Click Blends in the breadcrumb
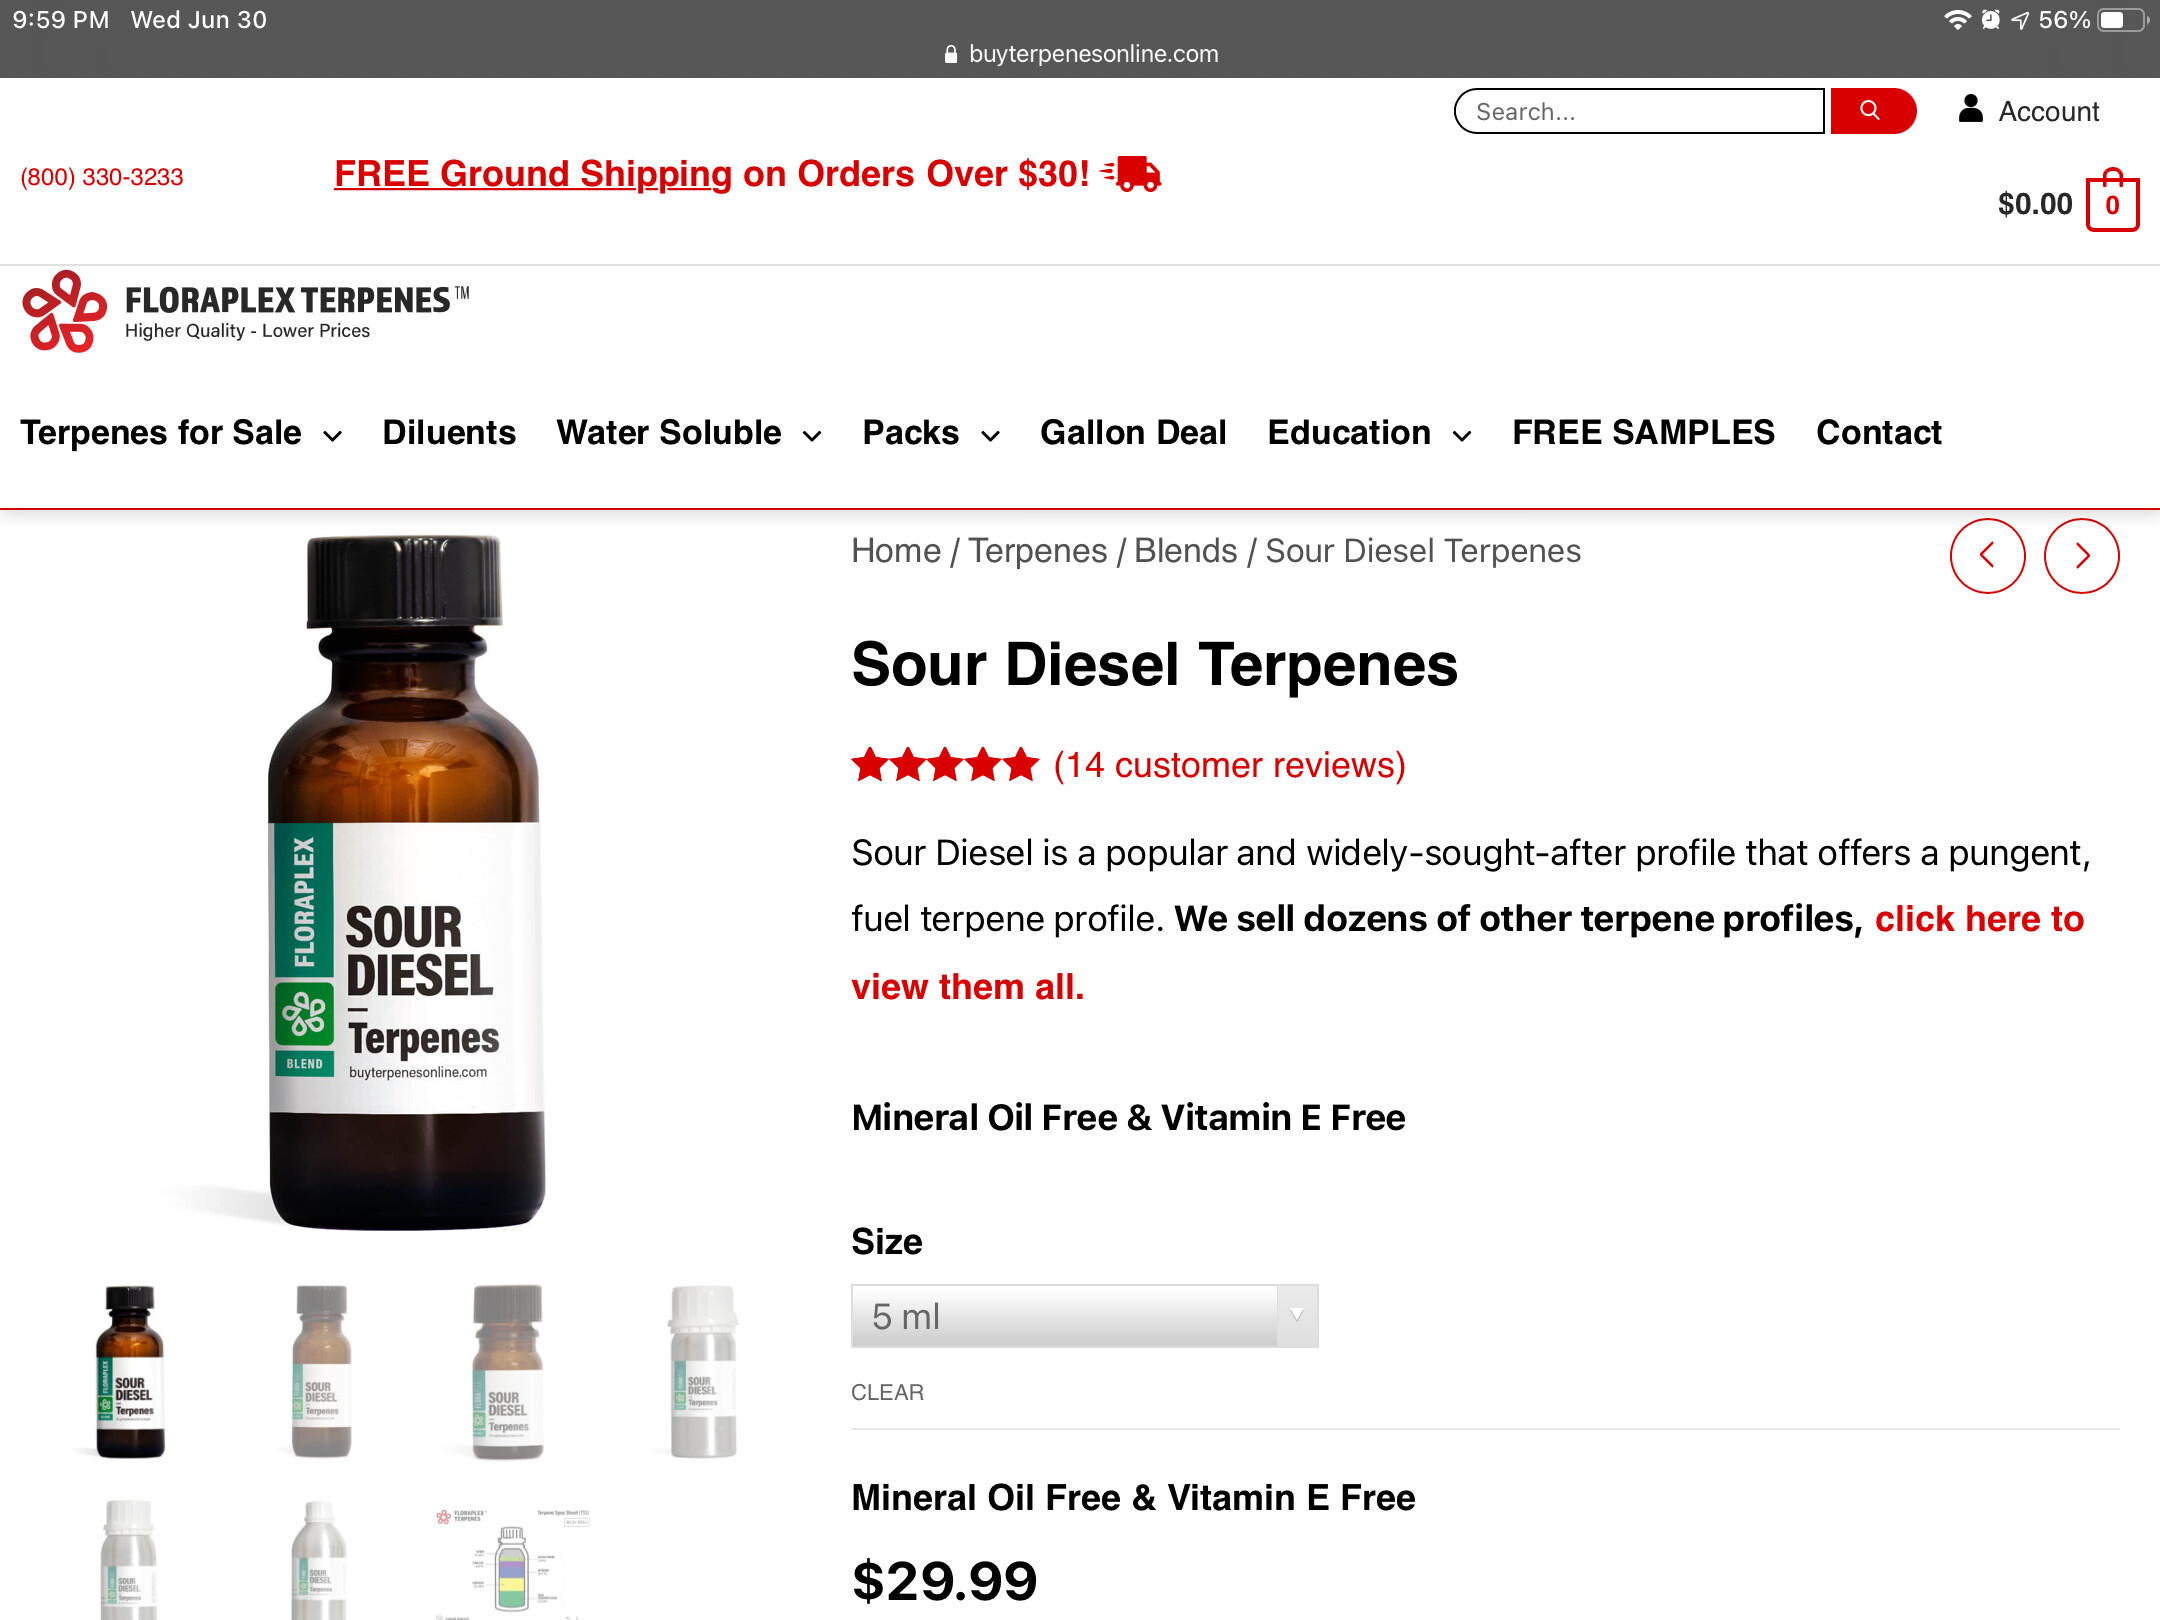This screenshot has width=2160, height=1620. point(1185,551)
